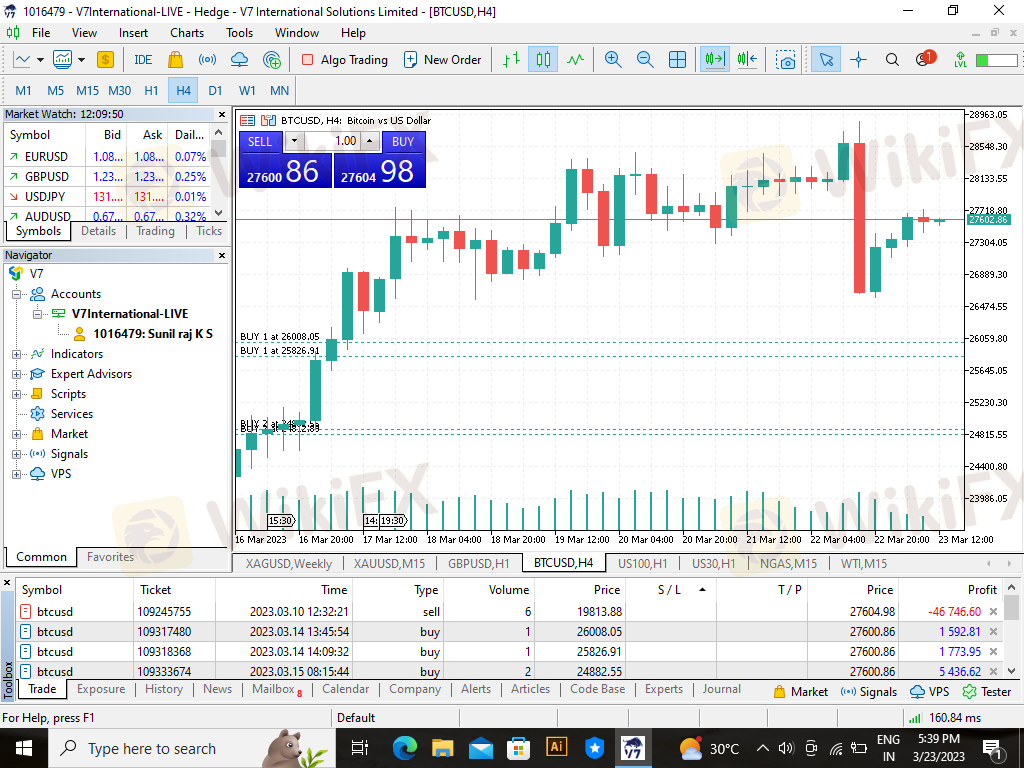The image size is (1024, 768).
Task: Collapse the V7International-LIVE account node
Action: (x=37, y=314)
